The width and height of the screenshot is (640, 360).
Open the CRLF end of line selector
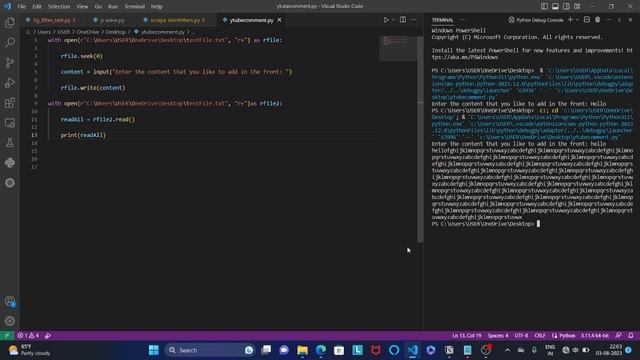[x=540, y=336]
